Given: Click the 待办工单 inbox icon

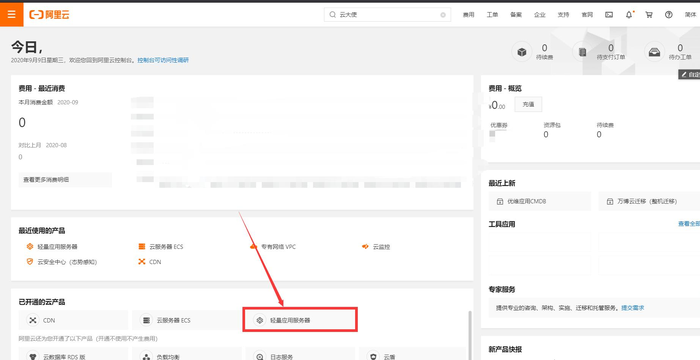Looking at the screenshot, I should [x=654, y=52].
